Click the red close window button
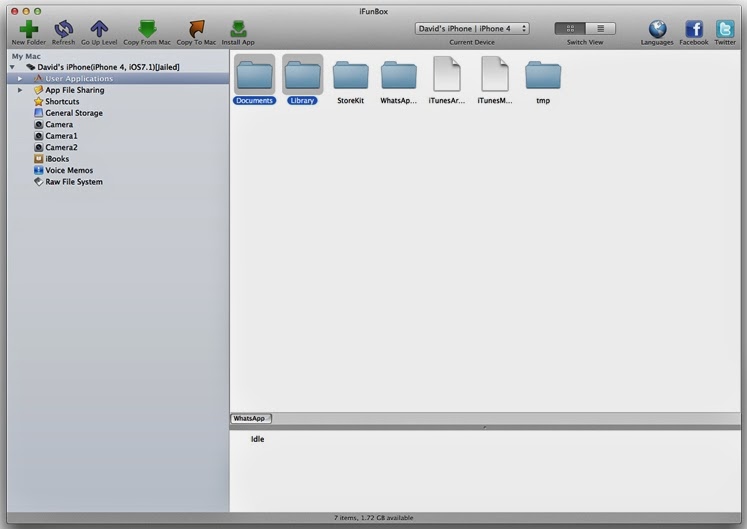 coord(14,11)
